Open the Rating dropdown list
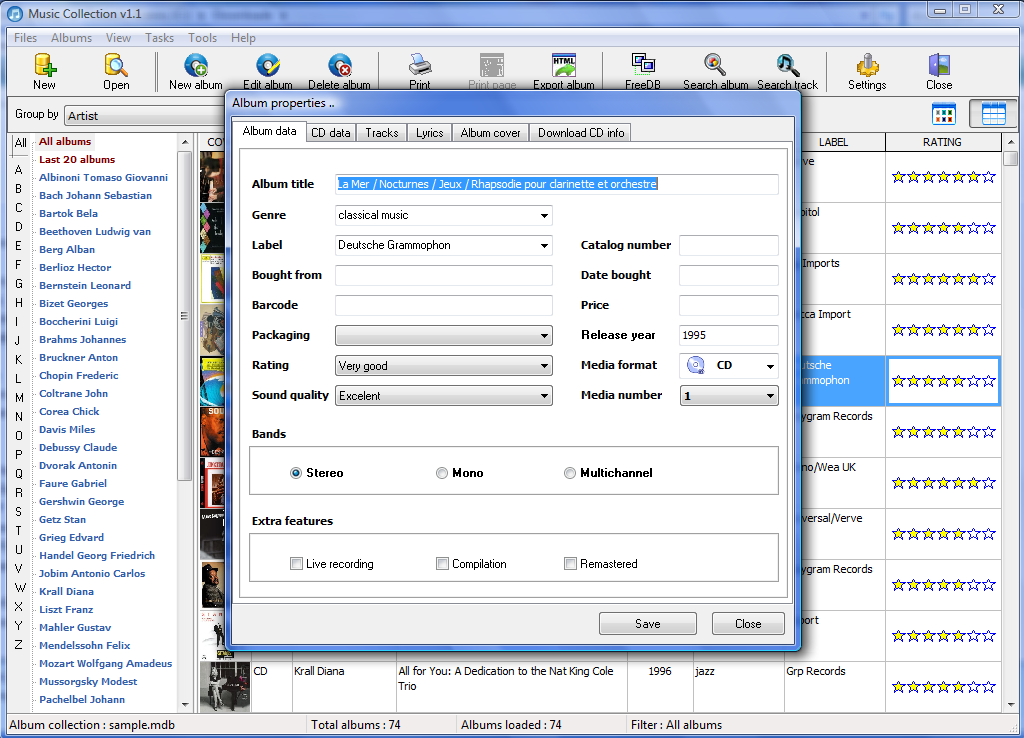 pyautogui.click(x=544, y=366)
